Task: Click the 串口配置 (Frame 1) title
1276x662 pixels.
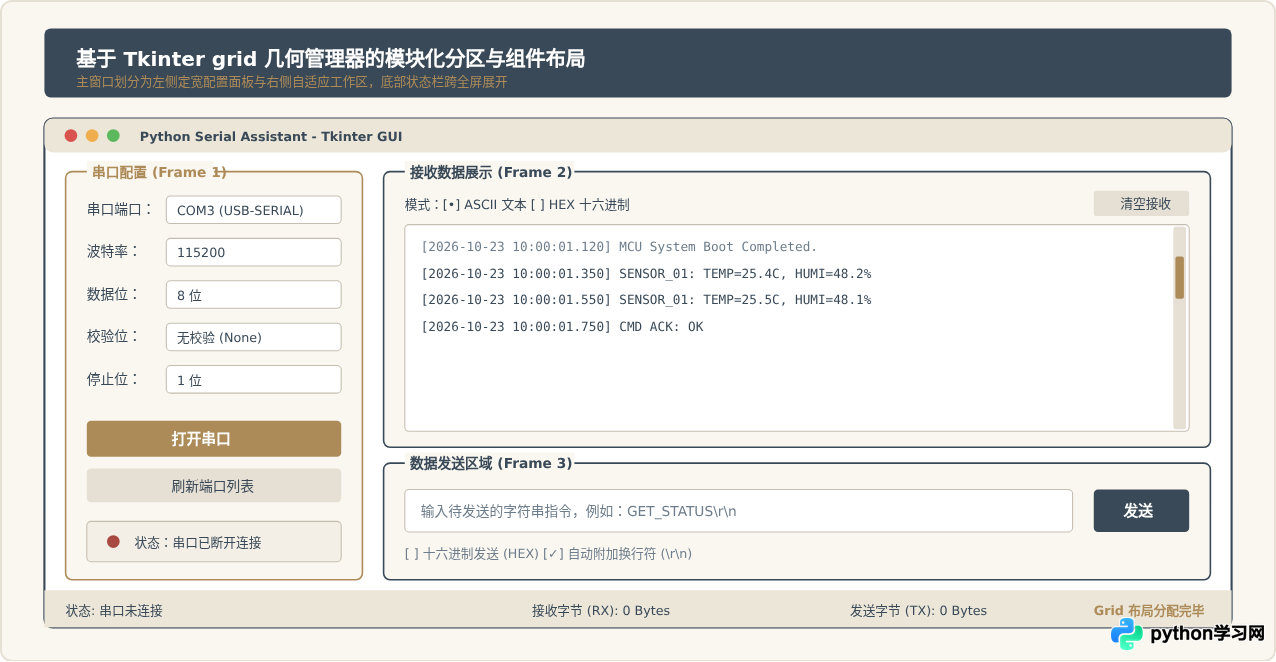Action: (x=159, y=172)
